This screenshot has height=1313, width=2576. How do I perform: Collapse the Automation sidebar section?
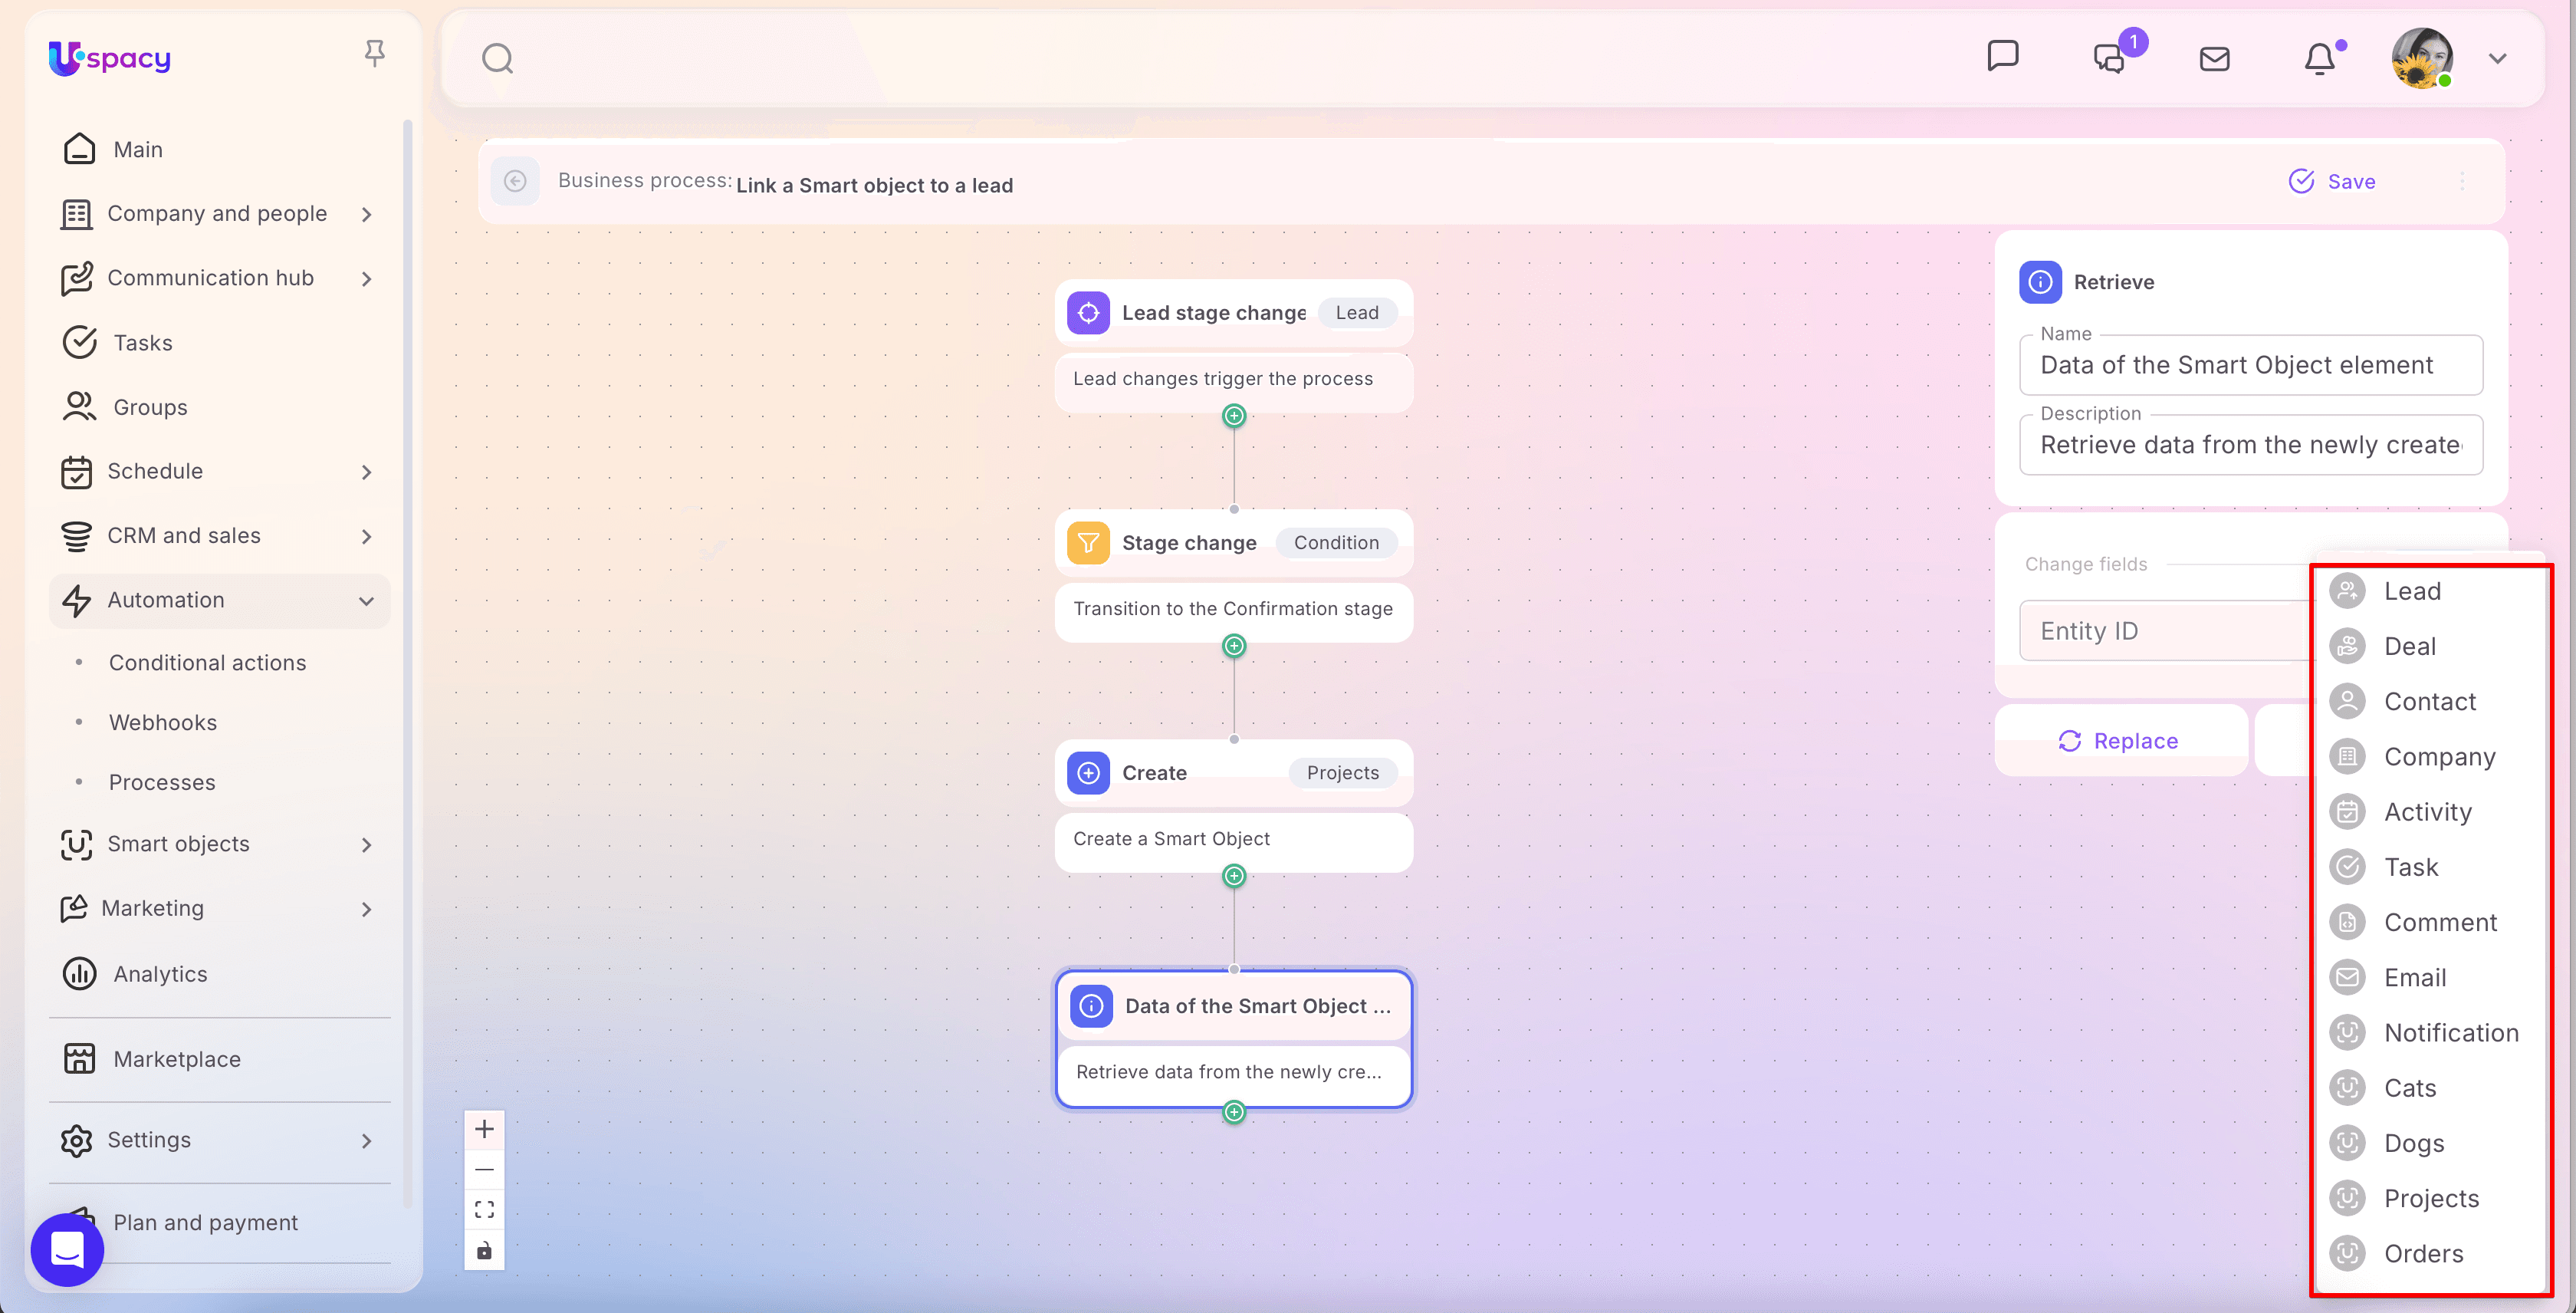(366, 600)
